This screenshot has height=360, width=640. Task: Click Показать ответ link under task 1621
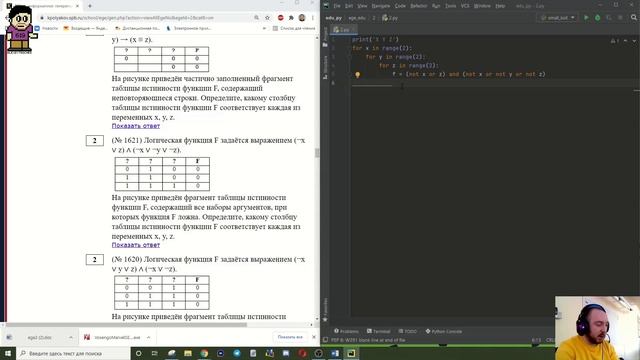click(136, 245)
